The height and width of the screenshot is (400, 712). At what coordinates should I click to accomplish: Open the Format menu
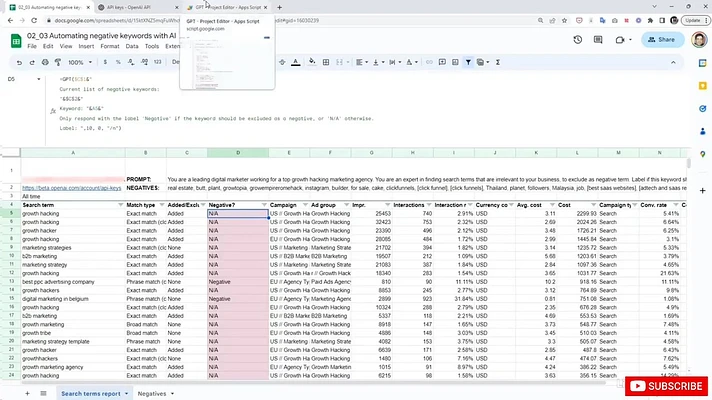point(109,46)
